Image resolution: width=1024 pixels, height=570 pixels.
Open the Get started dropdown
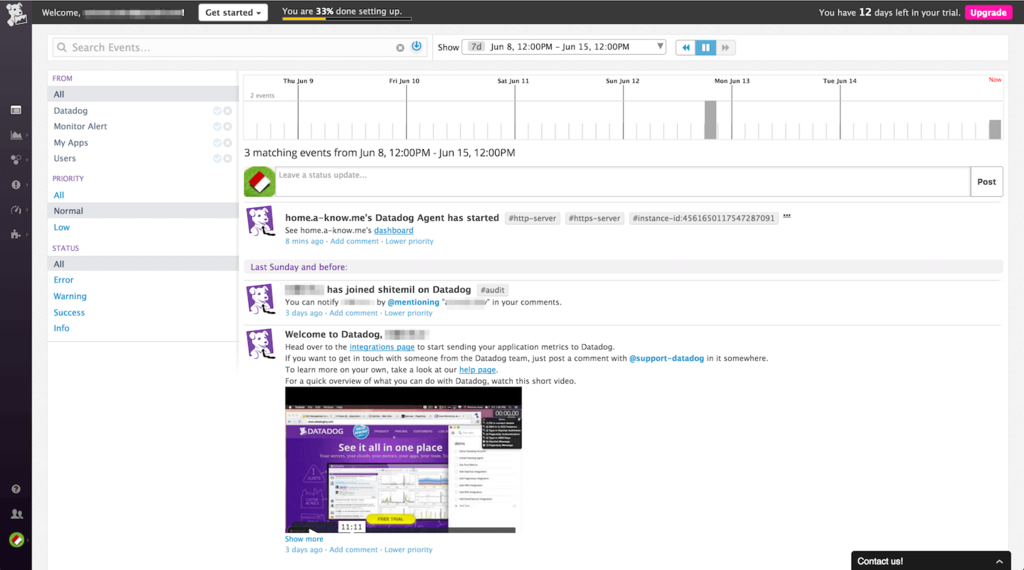[x=232, y=12]
